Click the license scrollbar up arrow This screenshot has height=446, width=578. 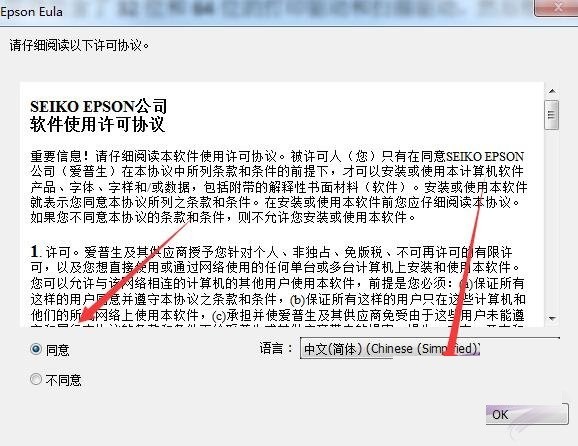(x=552, y=91)
